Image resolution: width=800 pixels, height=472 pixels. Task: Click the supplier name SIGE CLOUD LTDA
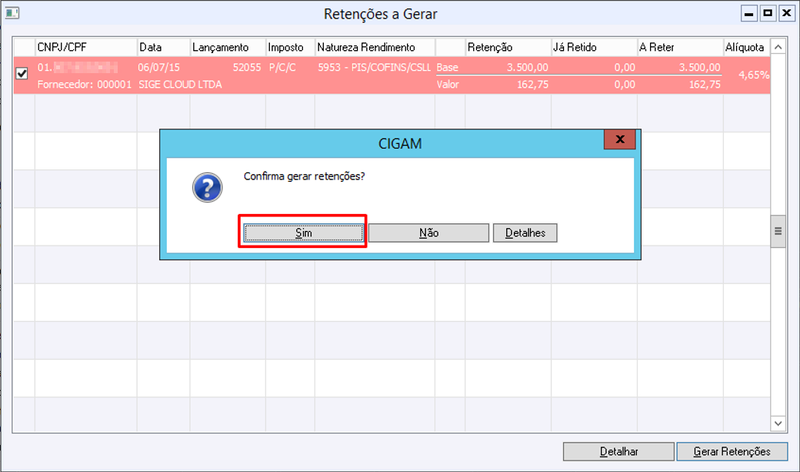(180, 85)
